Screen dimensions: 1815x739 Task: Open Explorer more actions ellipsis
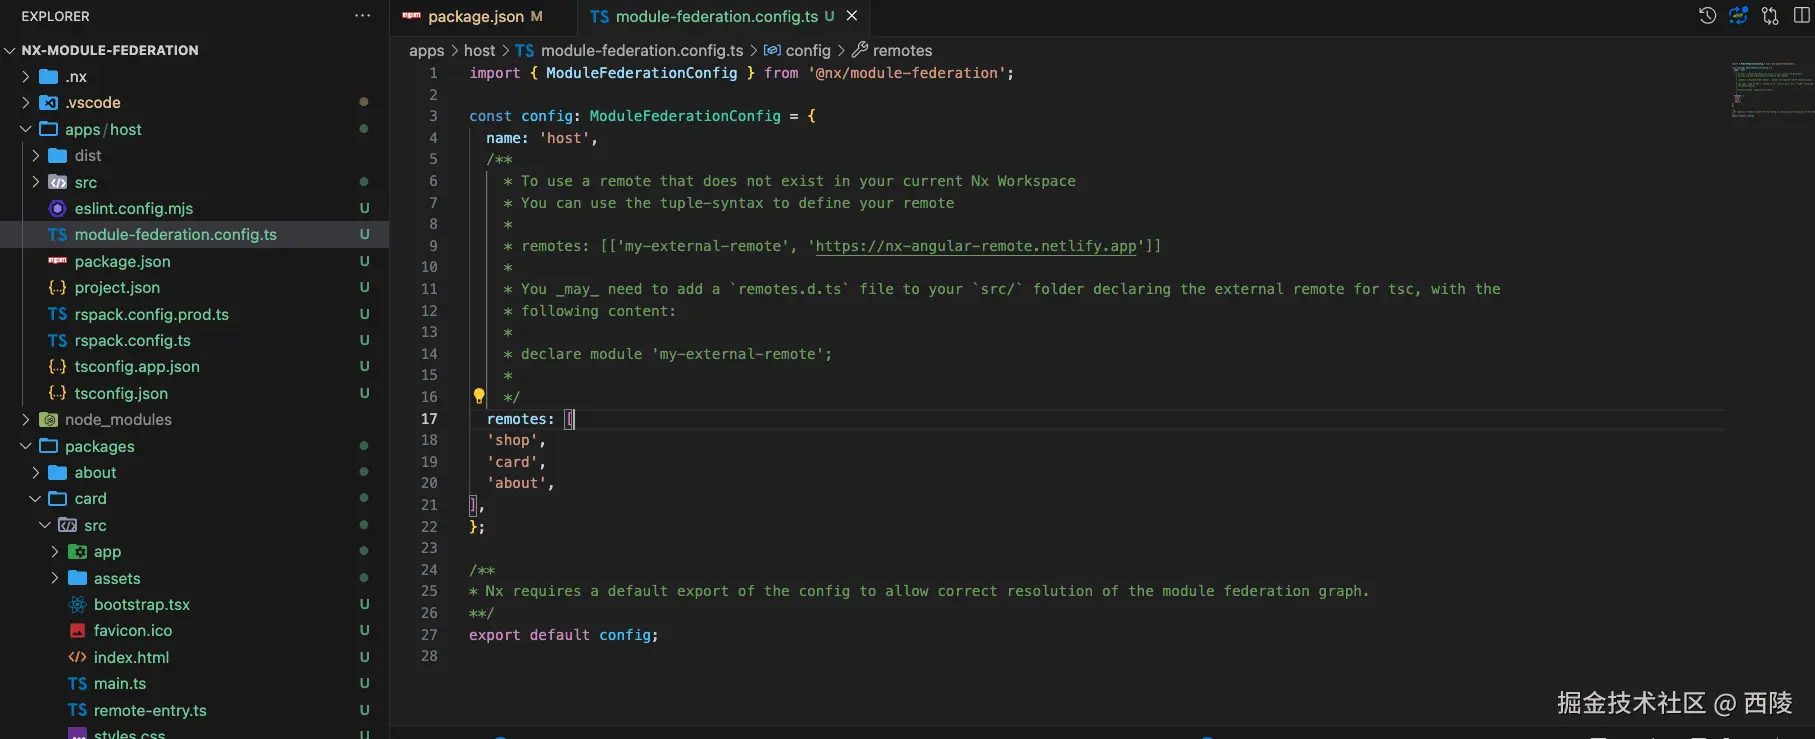(362, 16)
